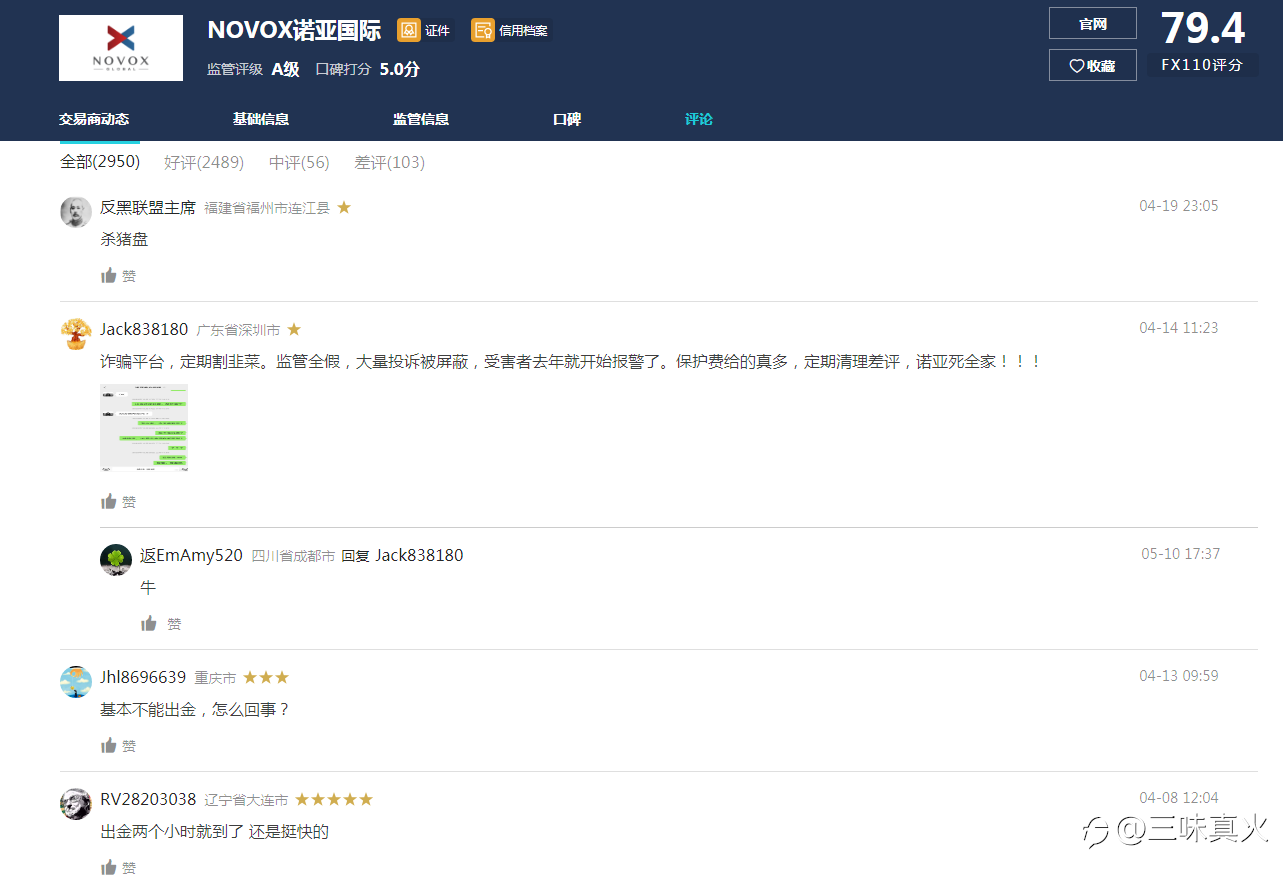Click the comment text 杀猪盘
Image resolution: width=1283 pixels, height=881 pixels.
tap(124, 240)
